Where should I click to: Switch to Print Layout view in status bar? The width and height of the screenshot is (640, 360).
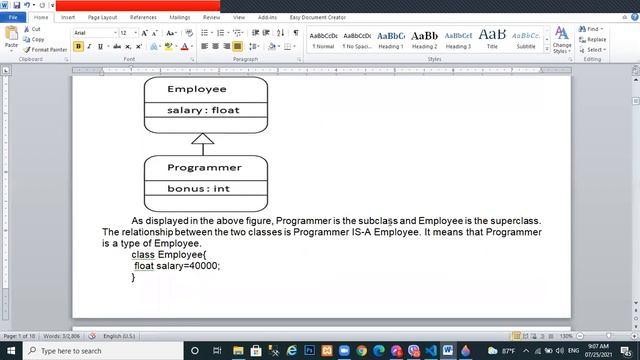click(x=516, y=336)
